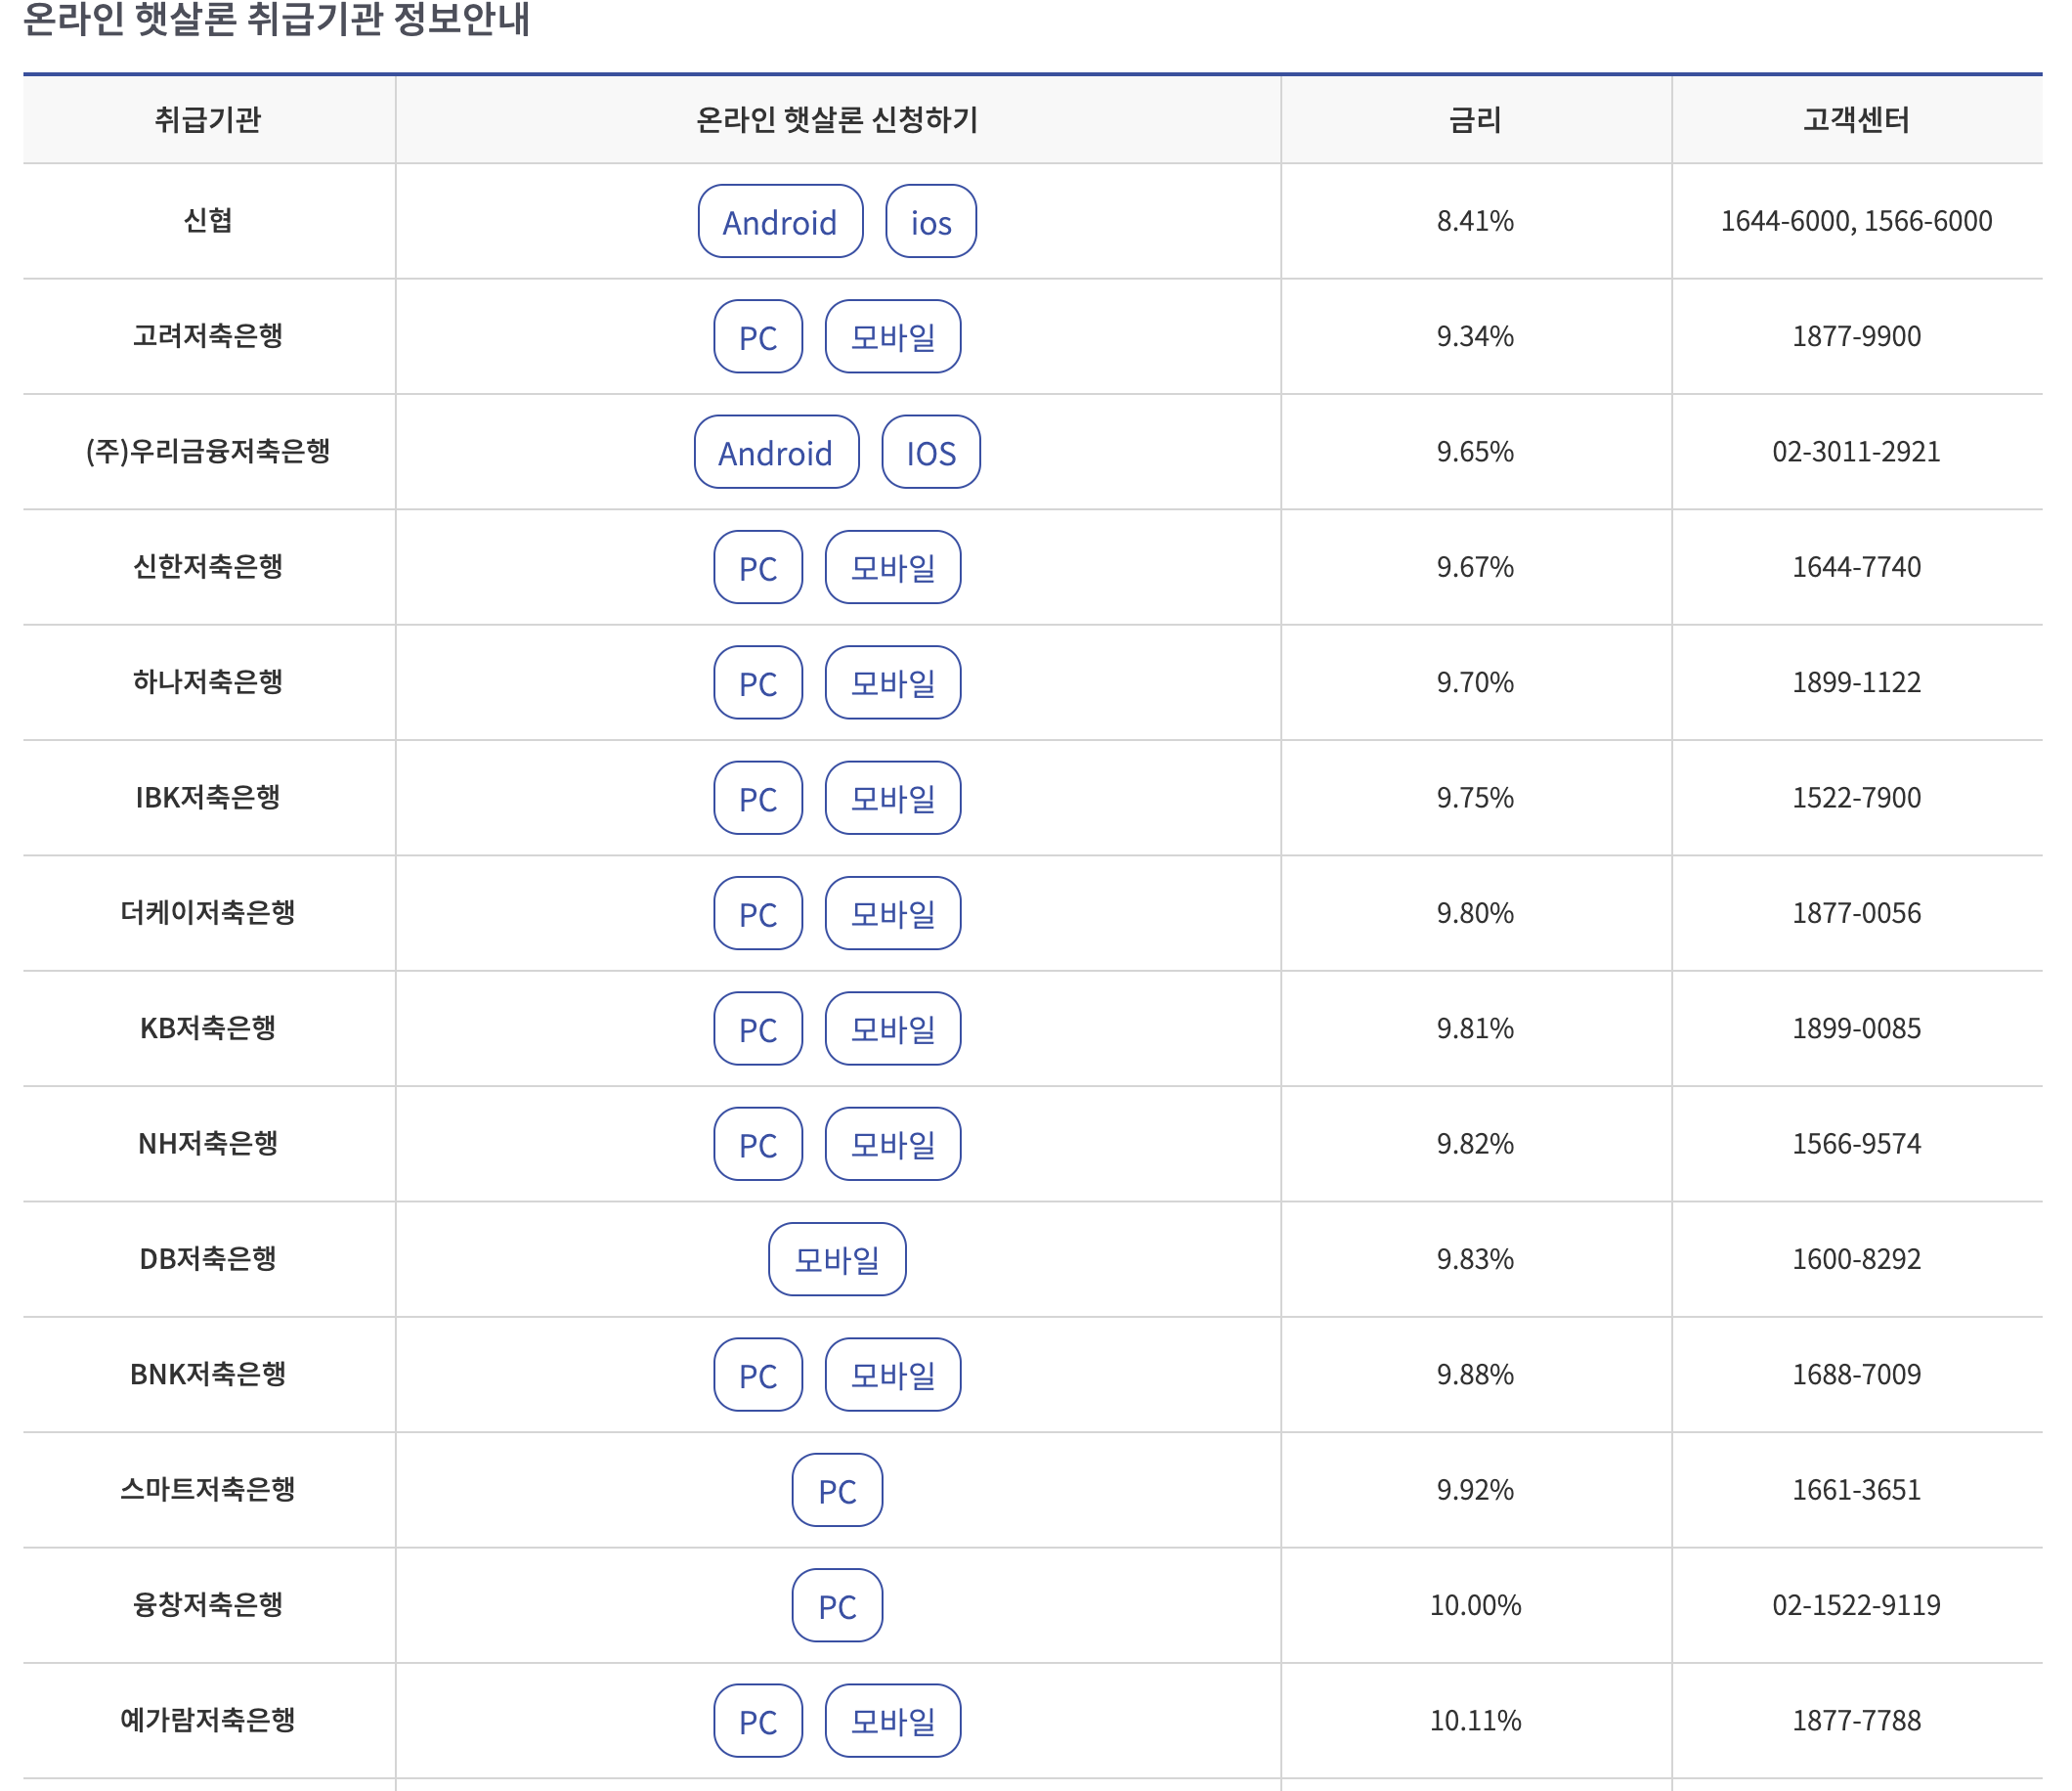
Task: Click PC button for 고려저축은행
Action: (x=757, y=336)
